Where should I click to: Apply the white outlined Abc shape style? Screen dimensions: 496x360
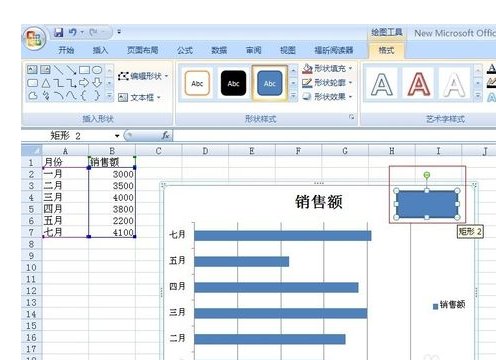[197, 83]
